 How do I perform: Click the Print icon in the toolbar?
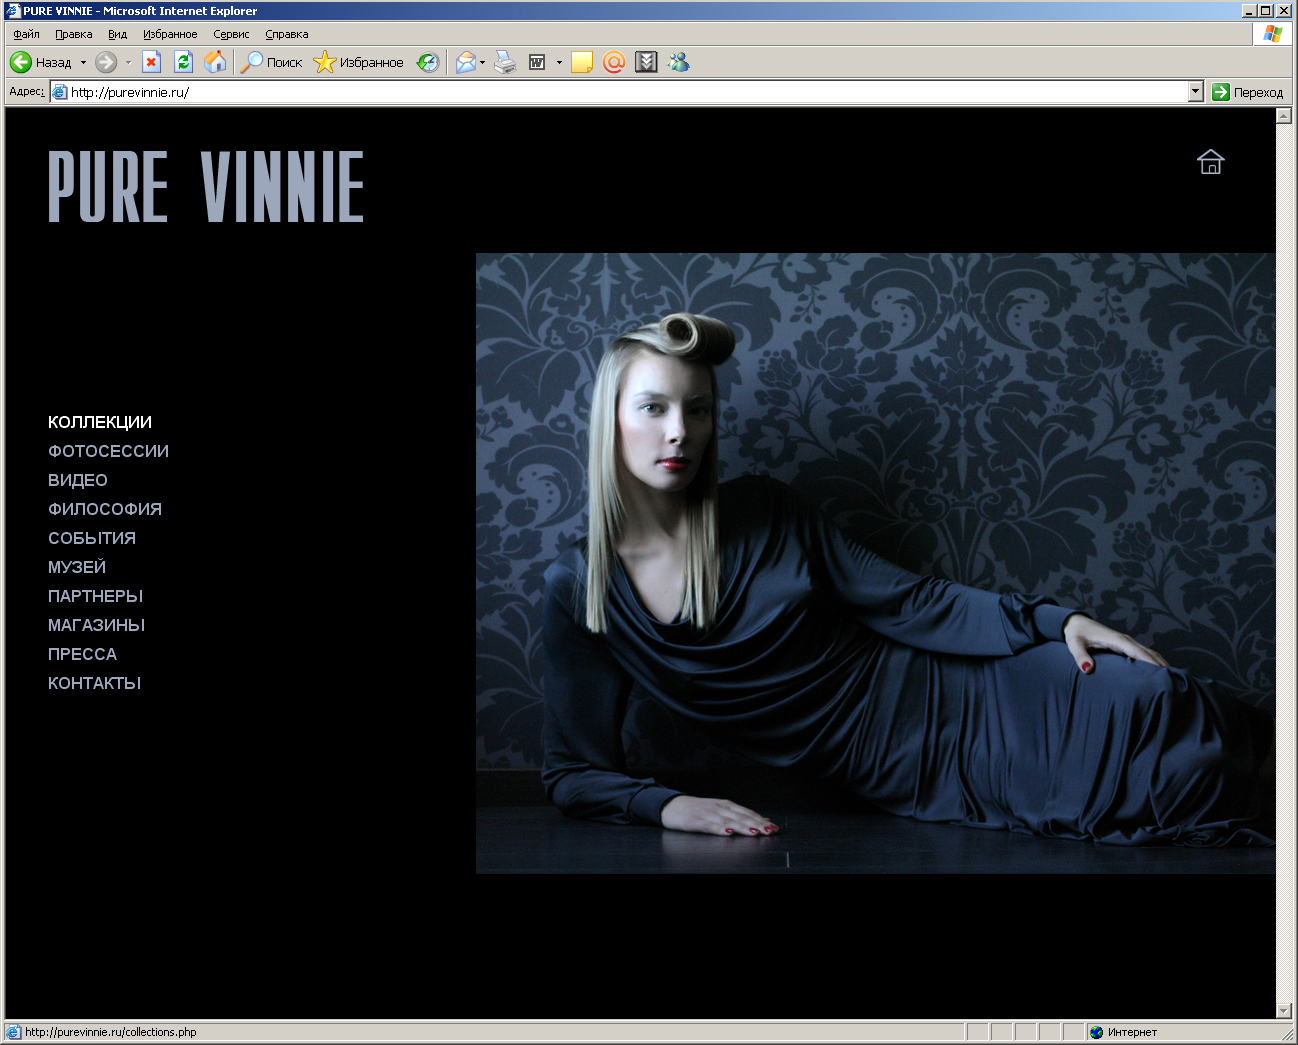pyautogui.click(x=504, y=62)
